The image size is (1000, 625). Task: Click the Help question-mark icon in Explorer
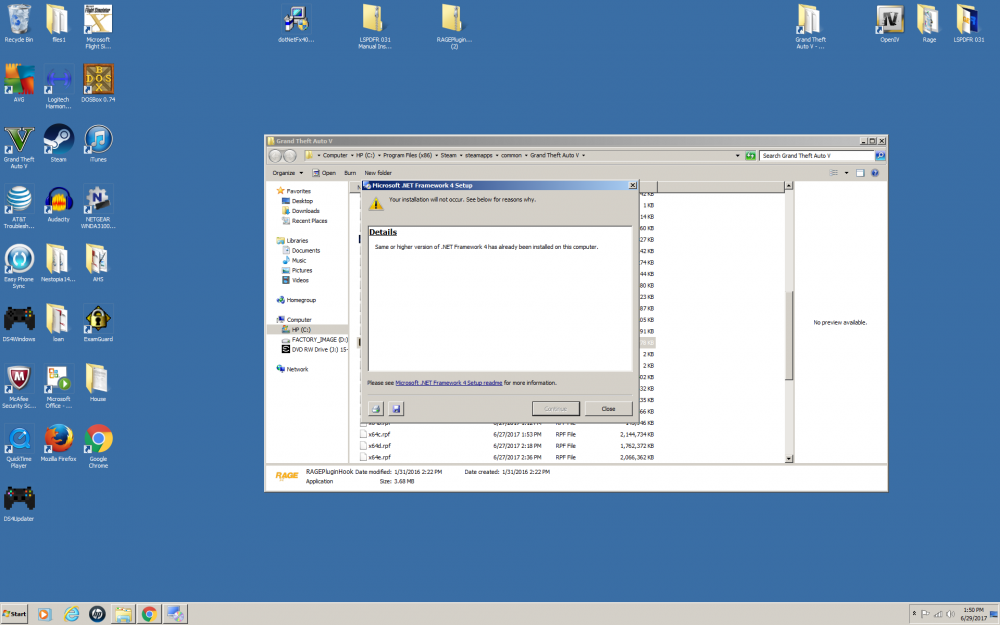coord(875,172)
